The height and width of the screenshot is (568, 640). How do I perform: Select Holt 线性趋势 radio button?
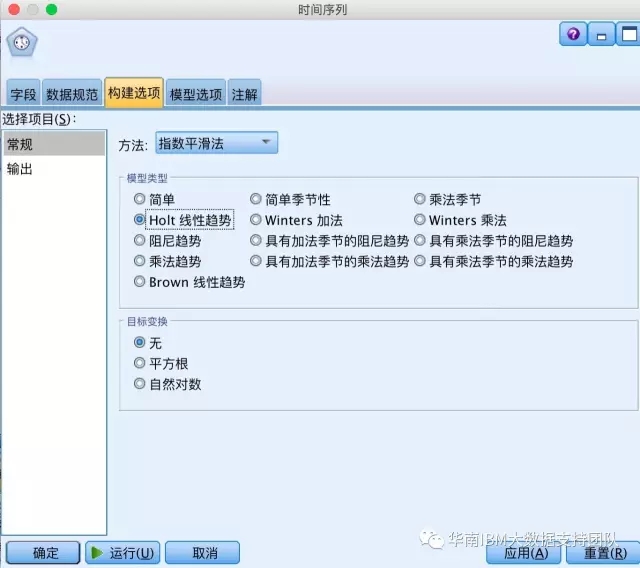140,220
